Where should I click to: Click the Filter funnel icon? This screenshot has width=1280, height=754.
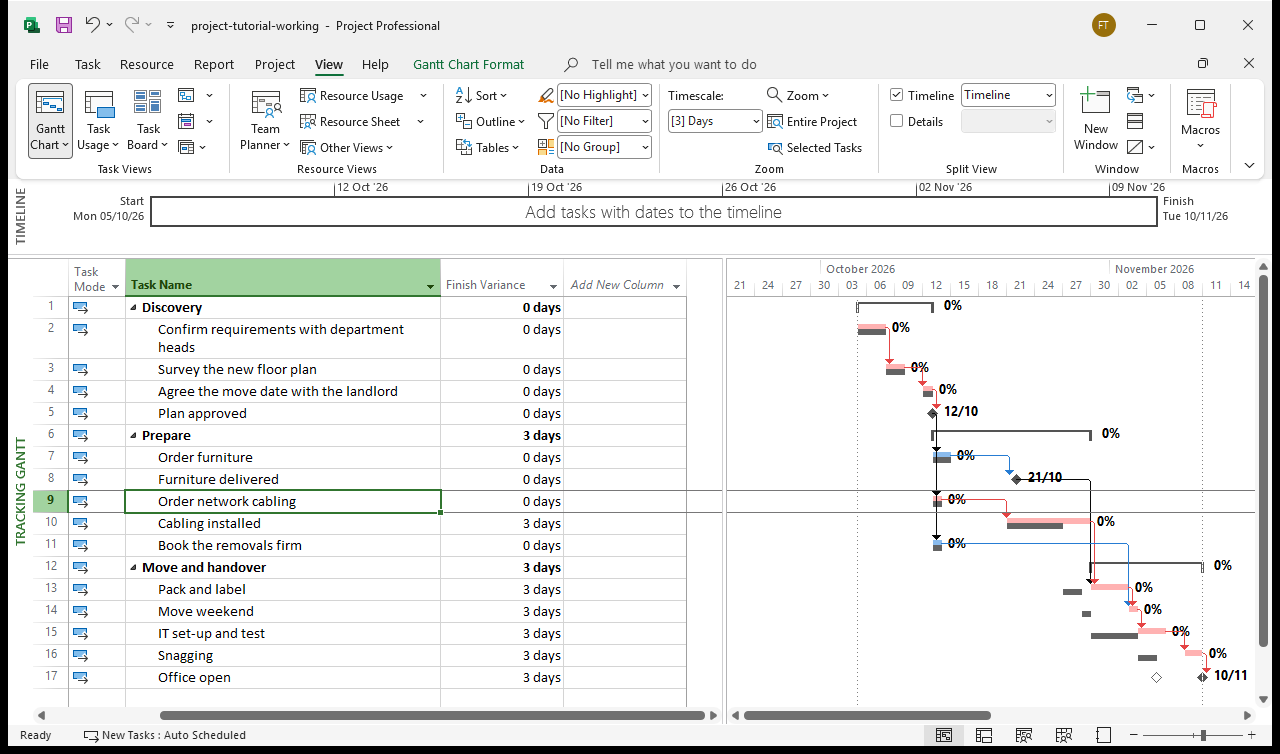545,121
